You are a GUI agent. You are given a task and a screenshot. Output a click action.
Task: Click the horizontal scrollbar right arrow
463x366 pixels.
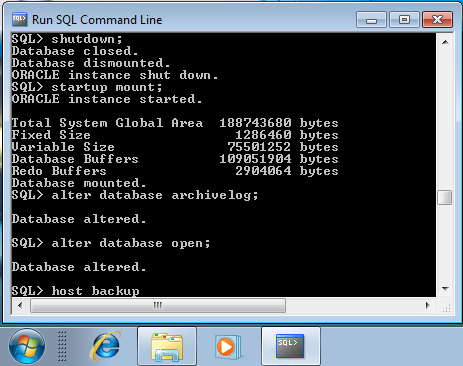click(x=428, y=305)
